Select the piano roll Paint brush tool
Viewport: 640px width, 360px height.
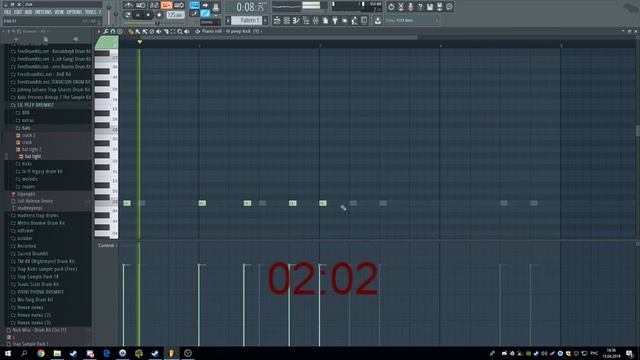[138, 31]
